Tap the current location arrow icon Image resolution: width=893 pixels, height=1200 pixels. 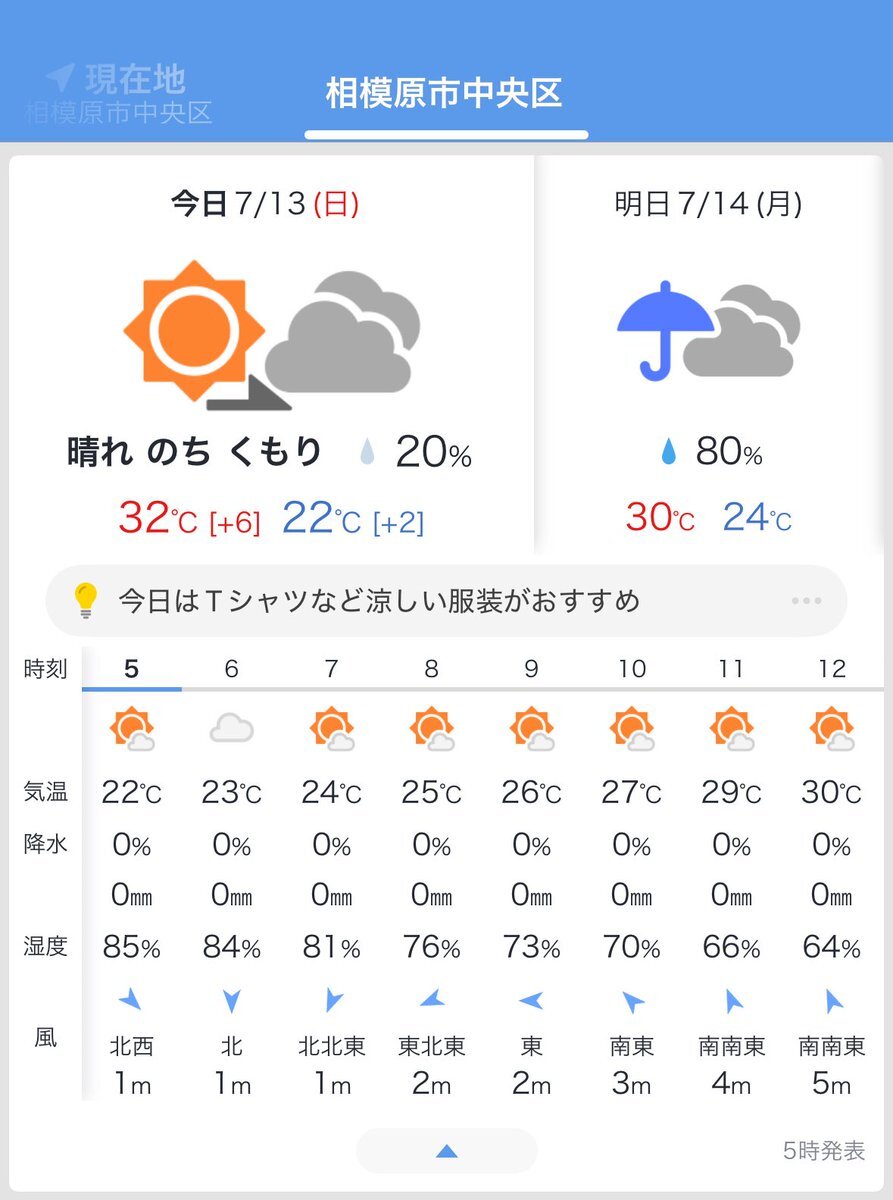[x=60, y=78]
